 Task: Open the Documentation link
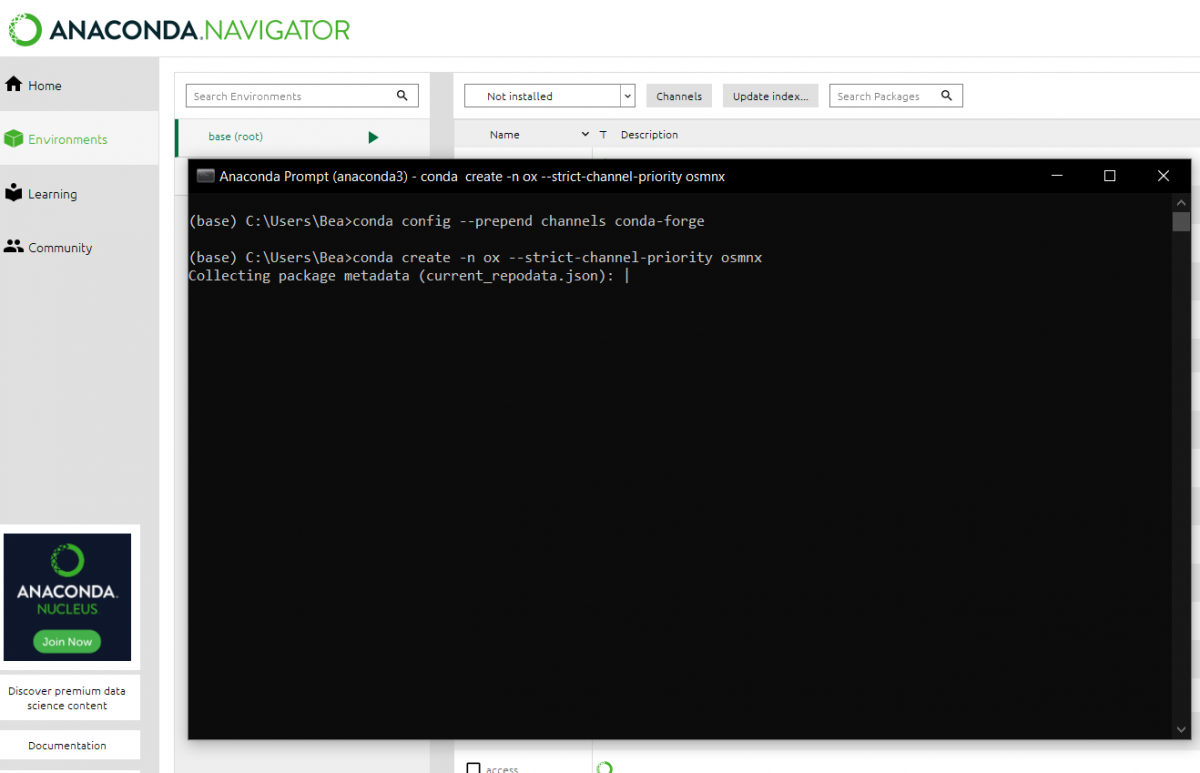point(67,745)
